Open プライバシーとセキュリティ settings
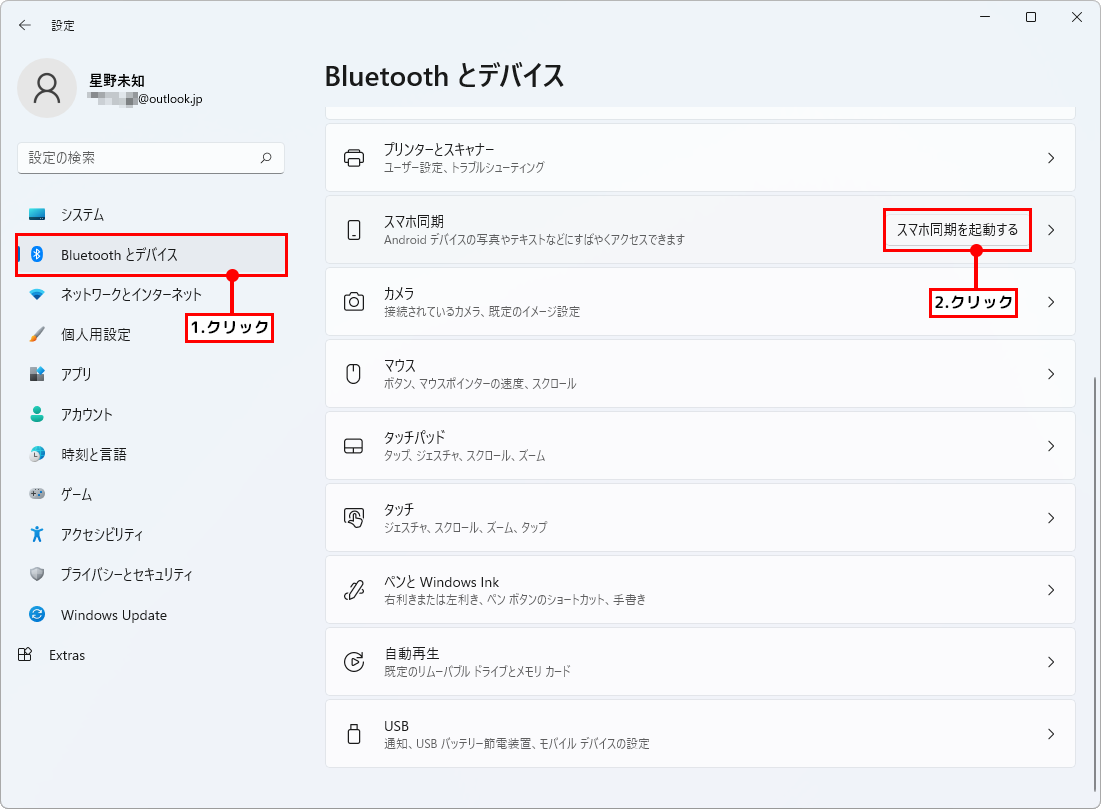The image size is (1101, 809). click(151, 574)
